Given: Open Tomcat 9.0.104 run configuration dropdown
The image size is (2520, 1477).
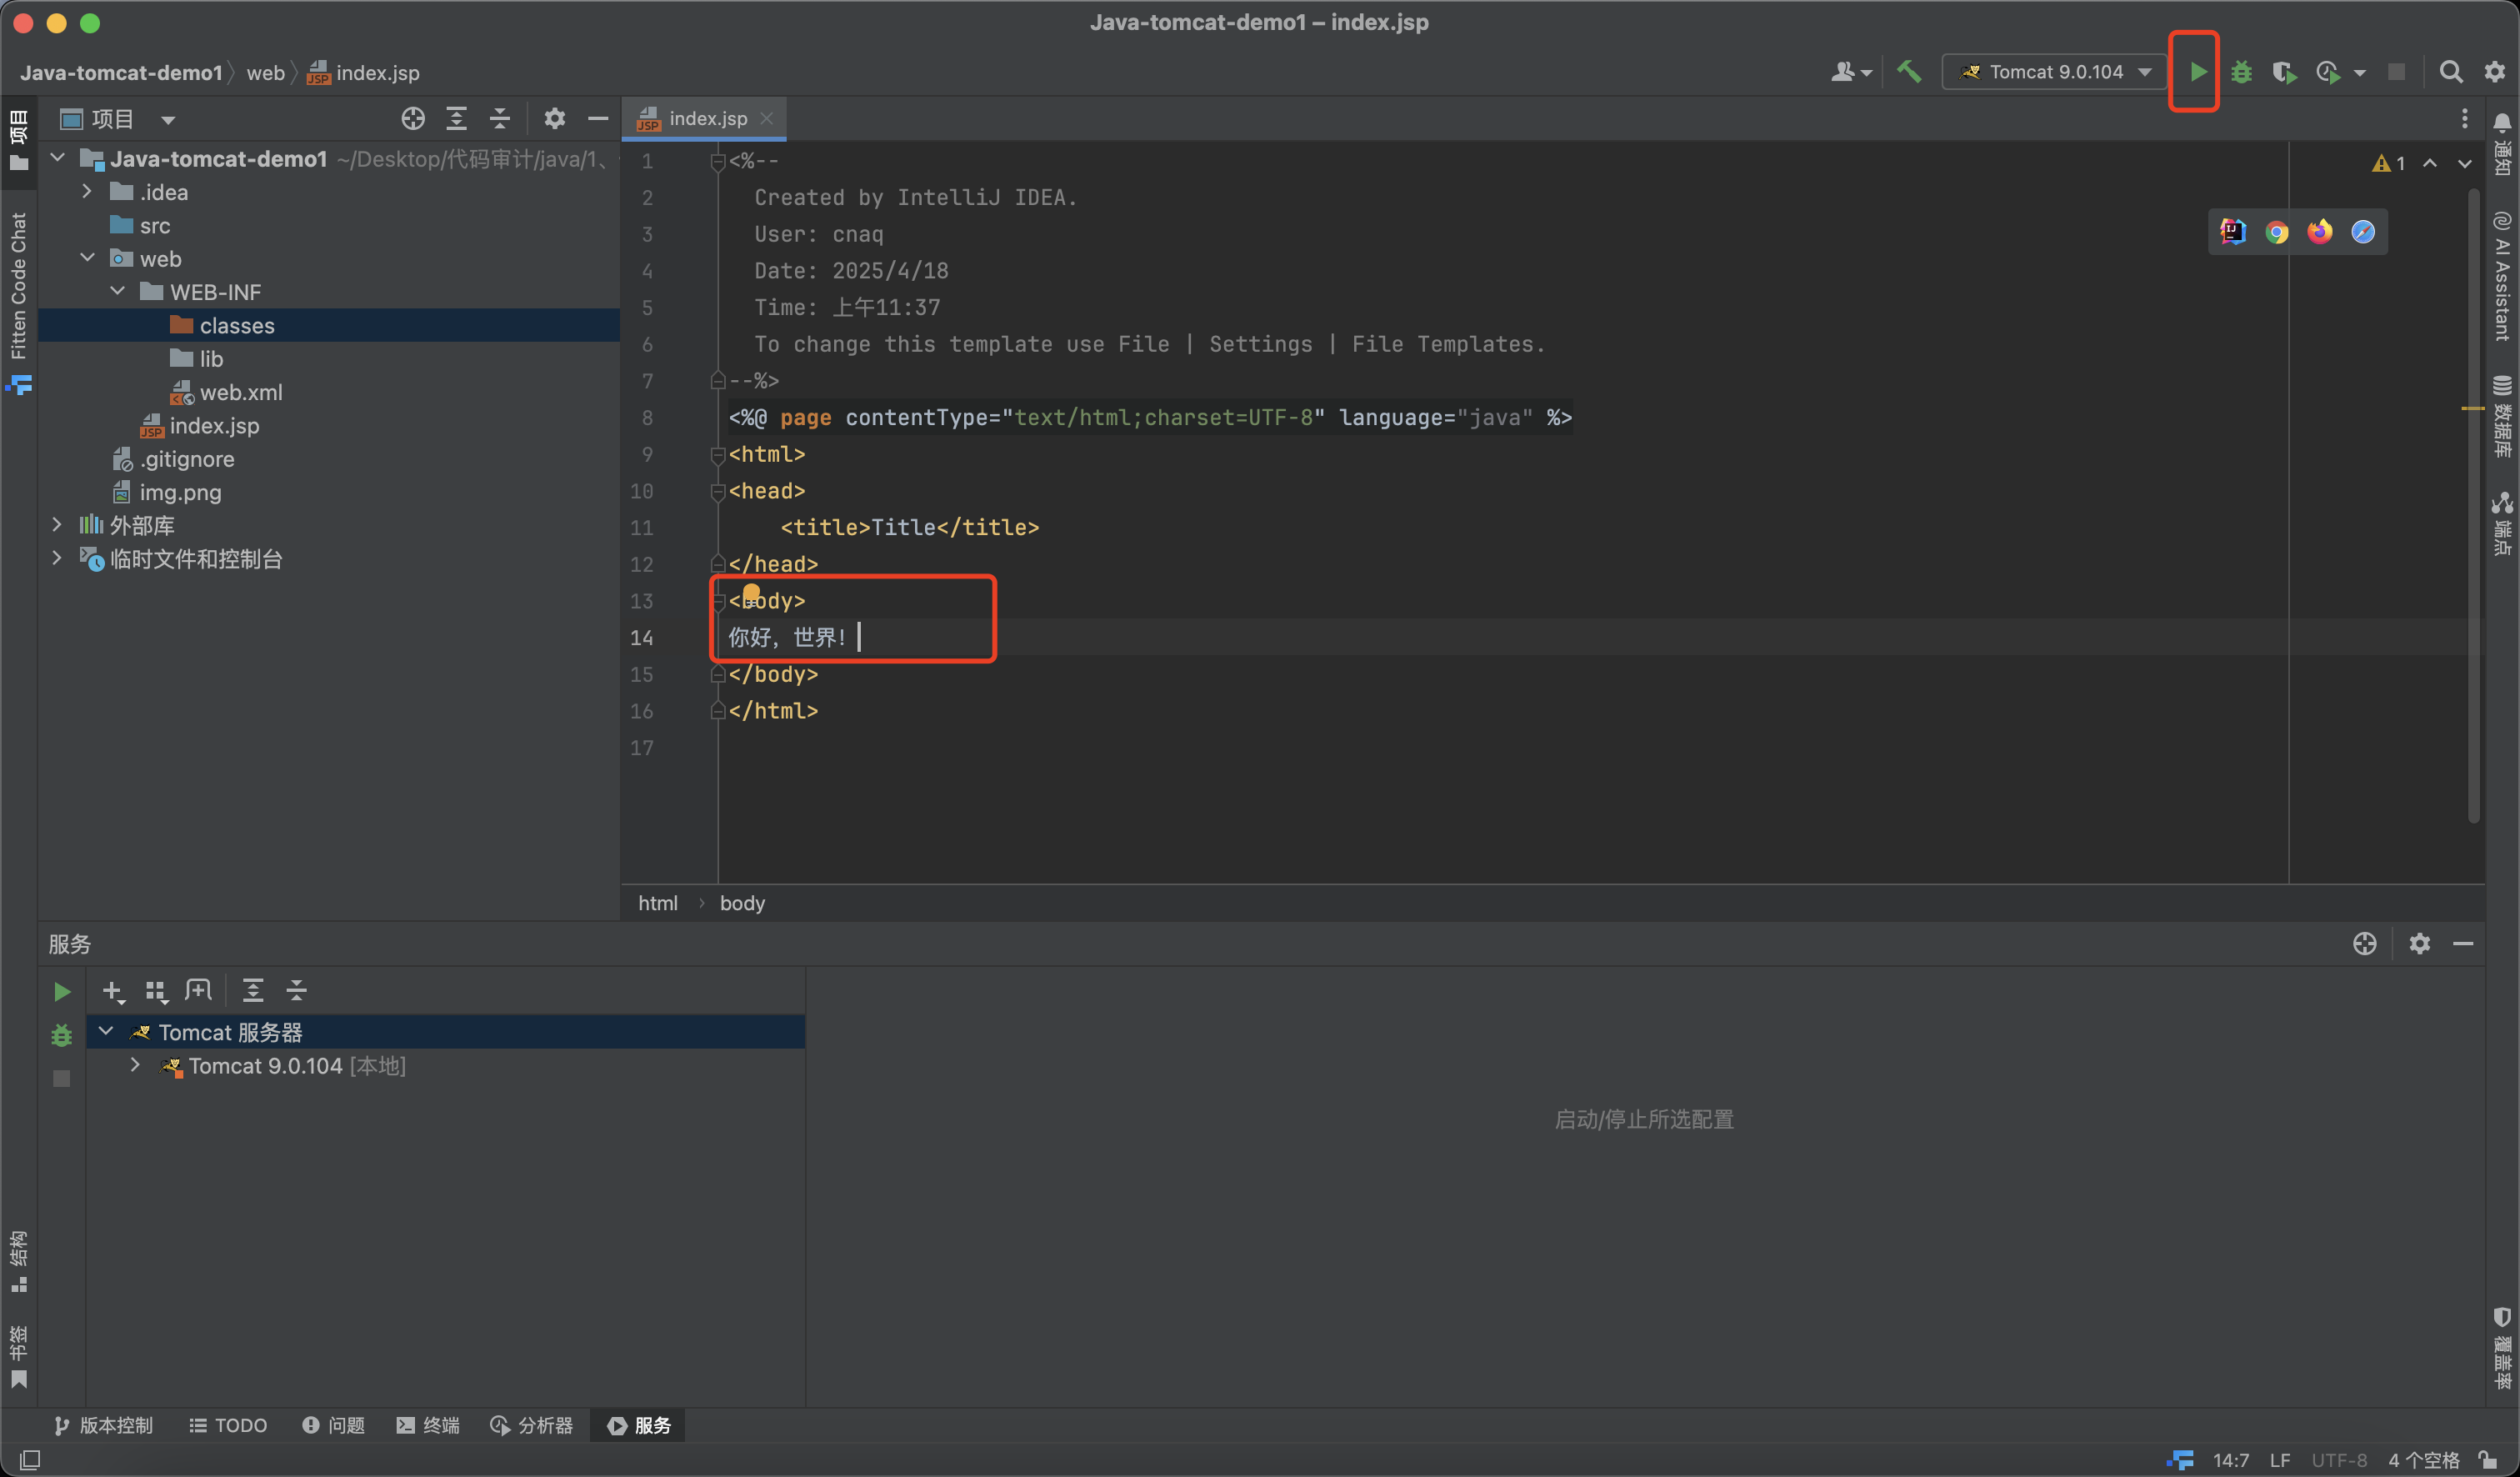Looking at the screenshot, I should [2056, 72].
